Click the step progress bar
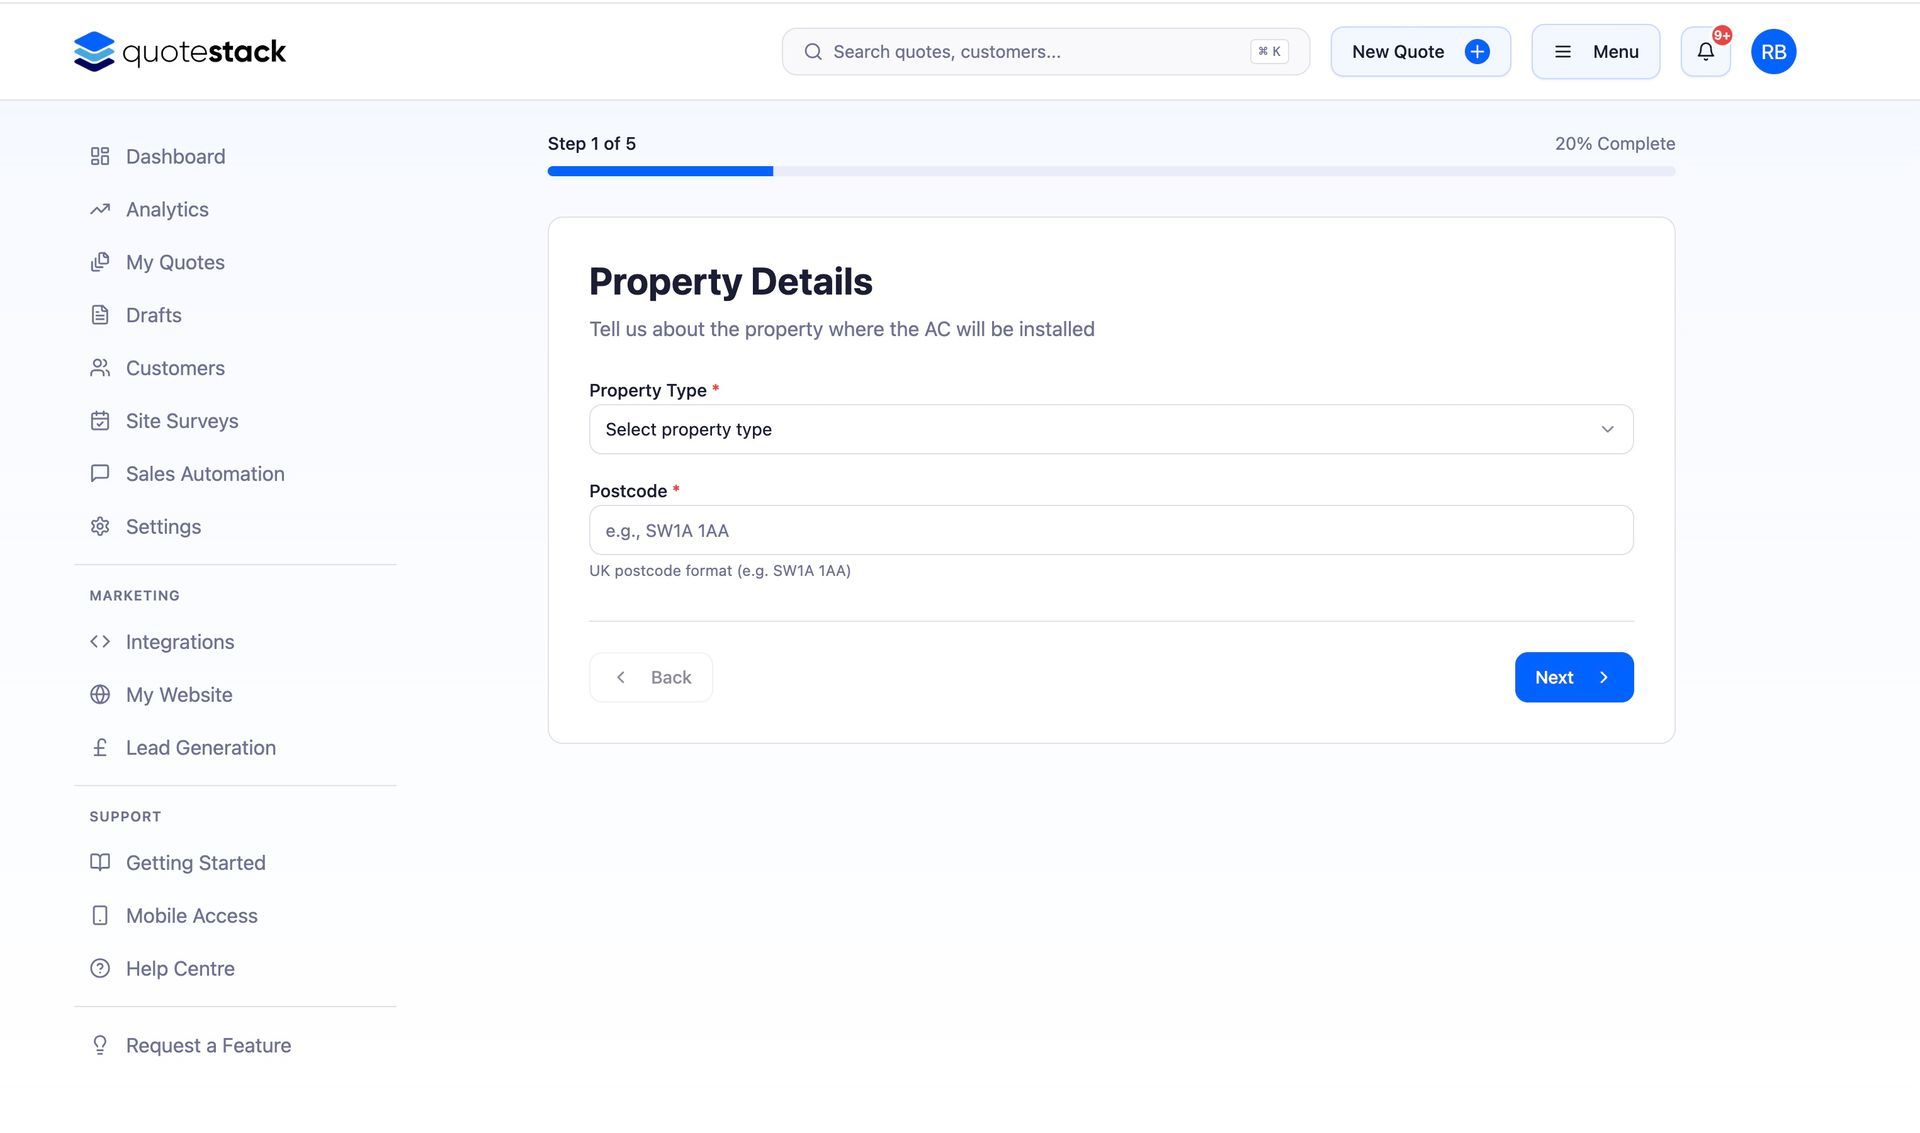 coord(1110,172)
